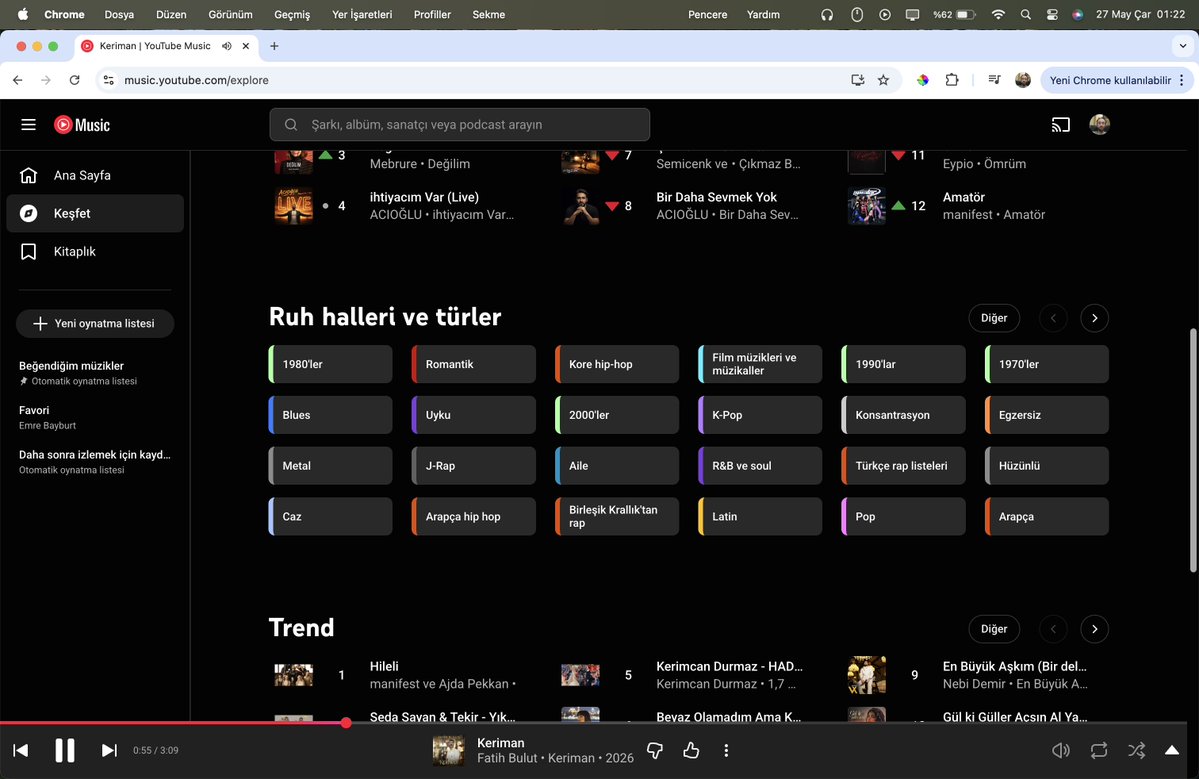Open the Profiller menu
Screen dimensions: 1199x779
coord(432,15)
